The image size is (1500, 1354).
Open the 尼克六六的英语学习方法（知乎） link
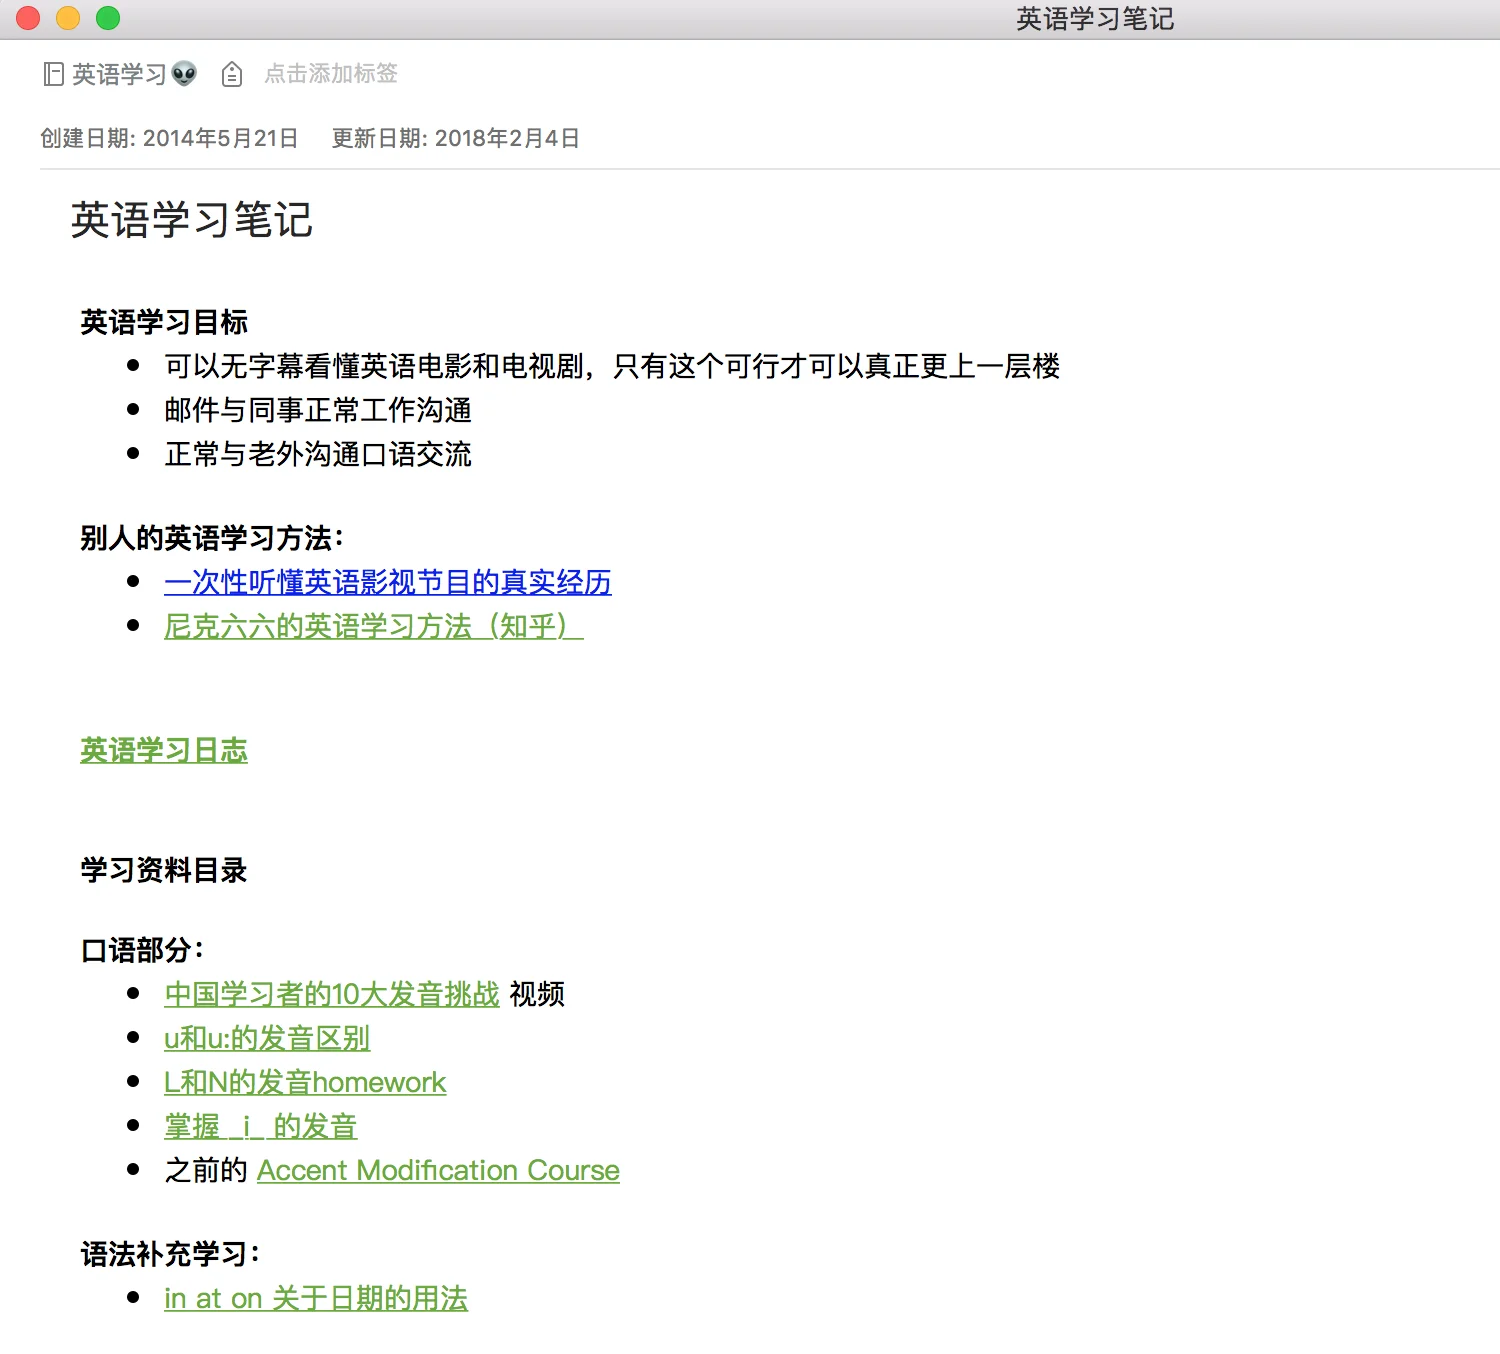coord(372,626)
